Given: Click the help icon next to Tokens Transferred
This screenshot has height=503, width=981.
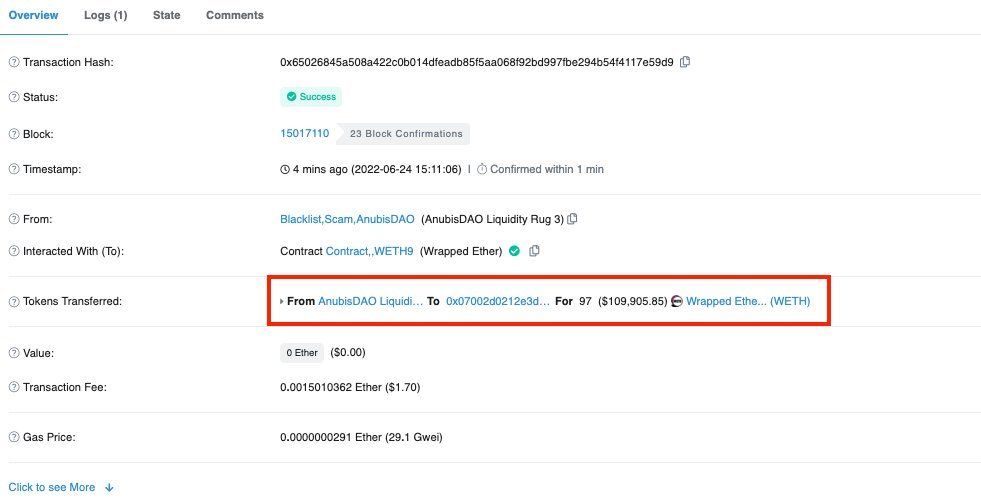Looking at the screenshot, I should [x=14, y=301].
